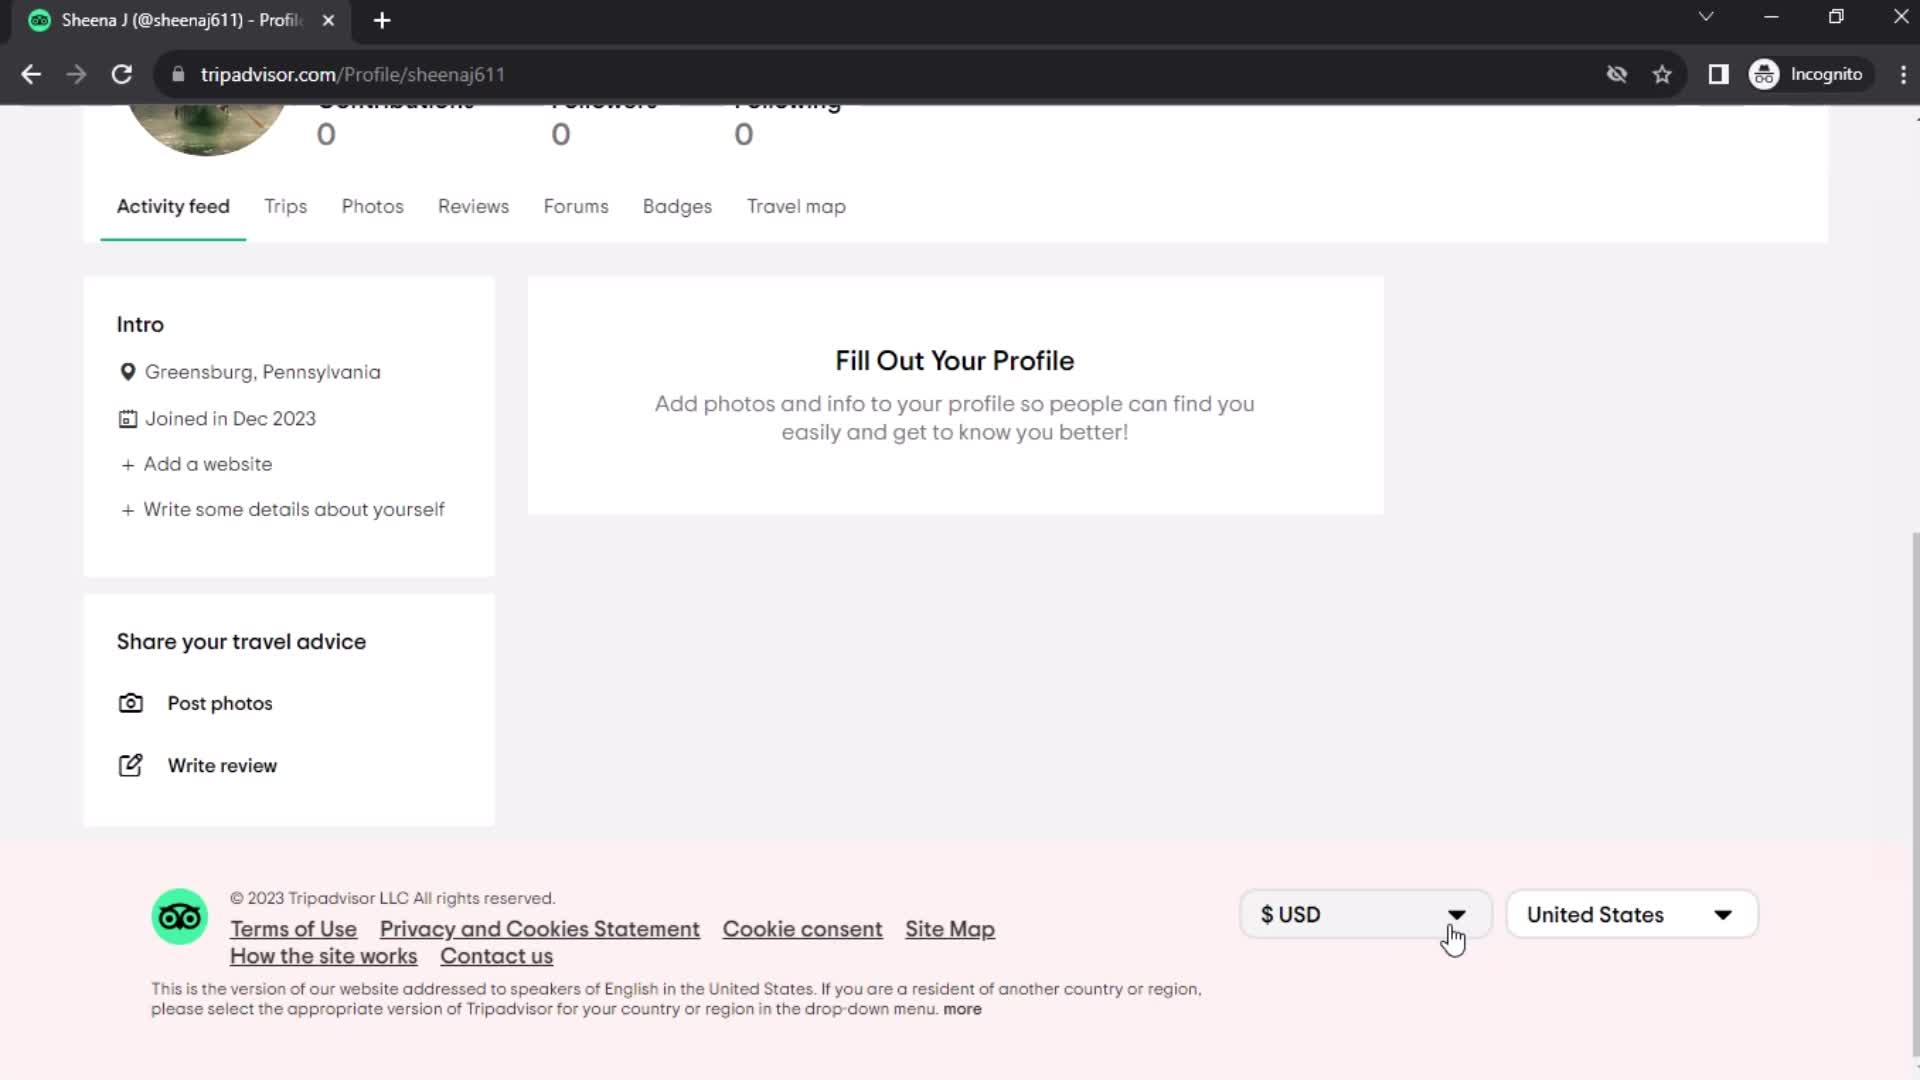Open the Badges tab
The width and height of the screenshot is (1920, 1080).
pyautogui.click(x=678, y=206)
